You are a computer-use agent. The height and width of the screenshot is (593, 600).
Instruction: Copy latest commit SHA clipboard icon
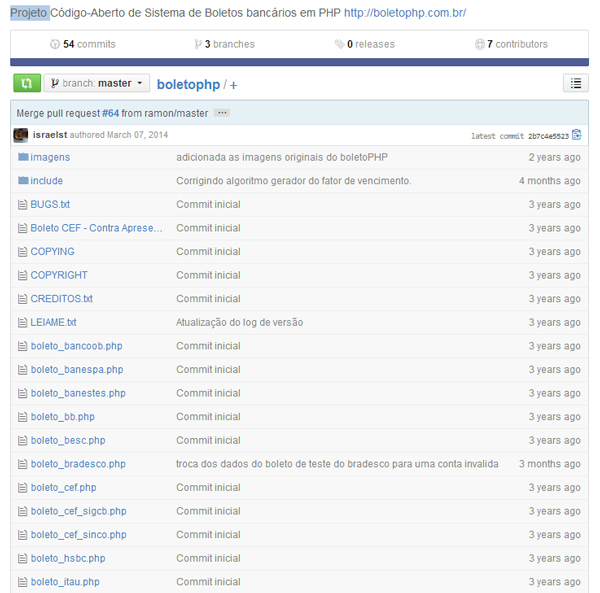point(576,135)
